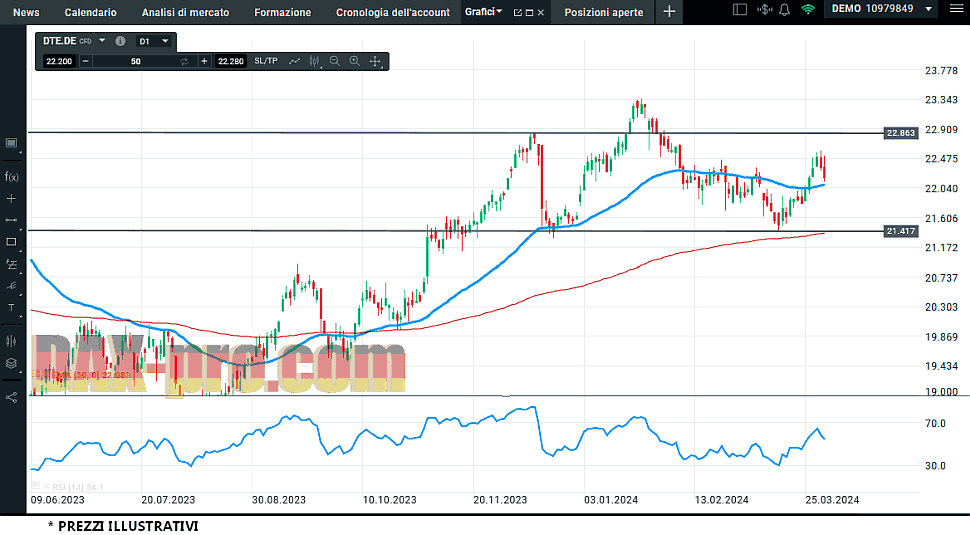Click the 25.03.2024 date axis label
The width and height of the screenshot is (970, 535).
(x=832, y=500)
